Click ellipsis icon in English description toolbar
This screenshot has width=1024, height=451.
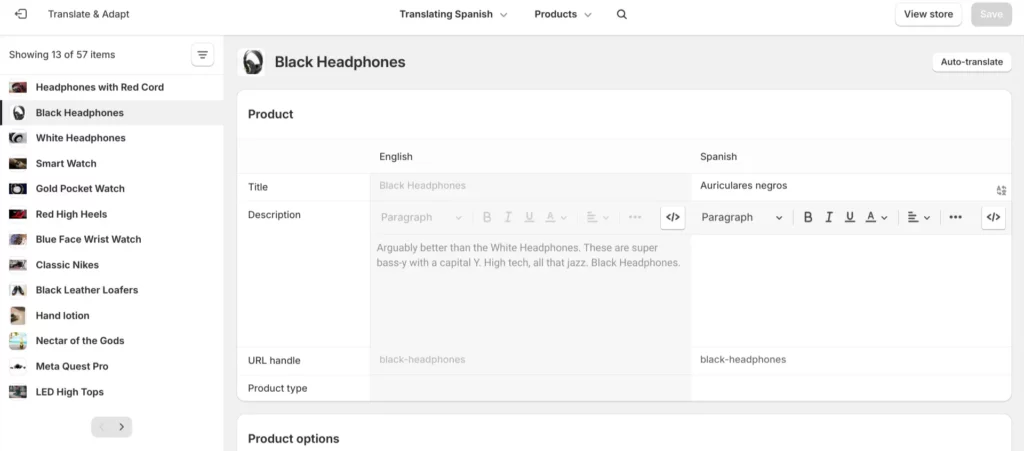point(635,217)
